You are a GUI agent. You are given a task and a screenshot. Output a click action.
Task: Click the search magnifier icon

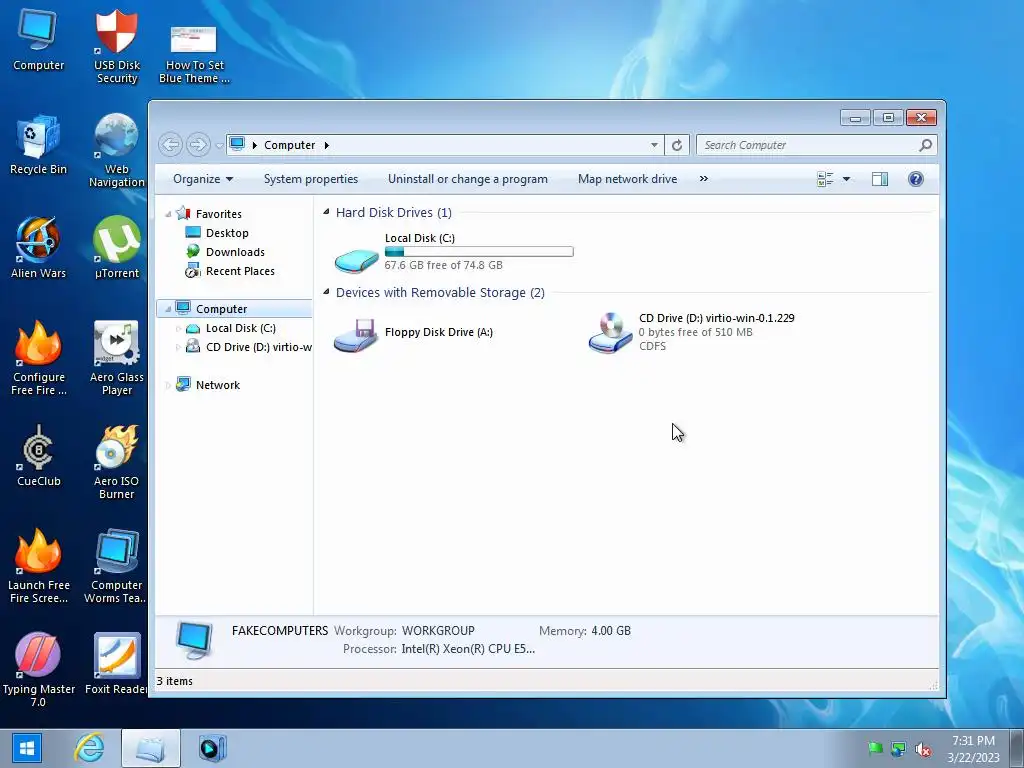click(925, 145)
